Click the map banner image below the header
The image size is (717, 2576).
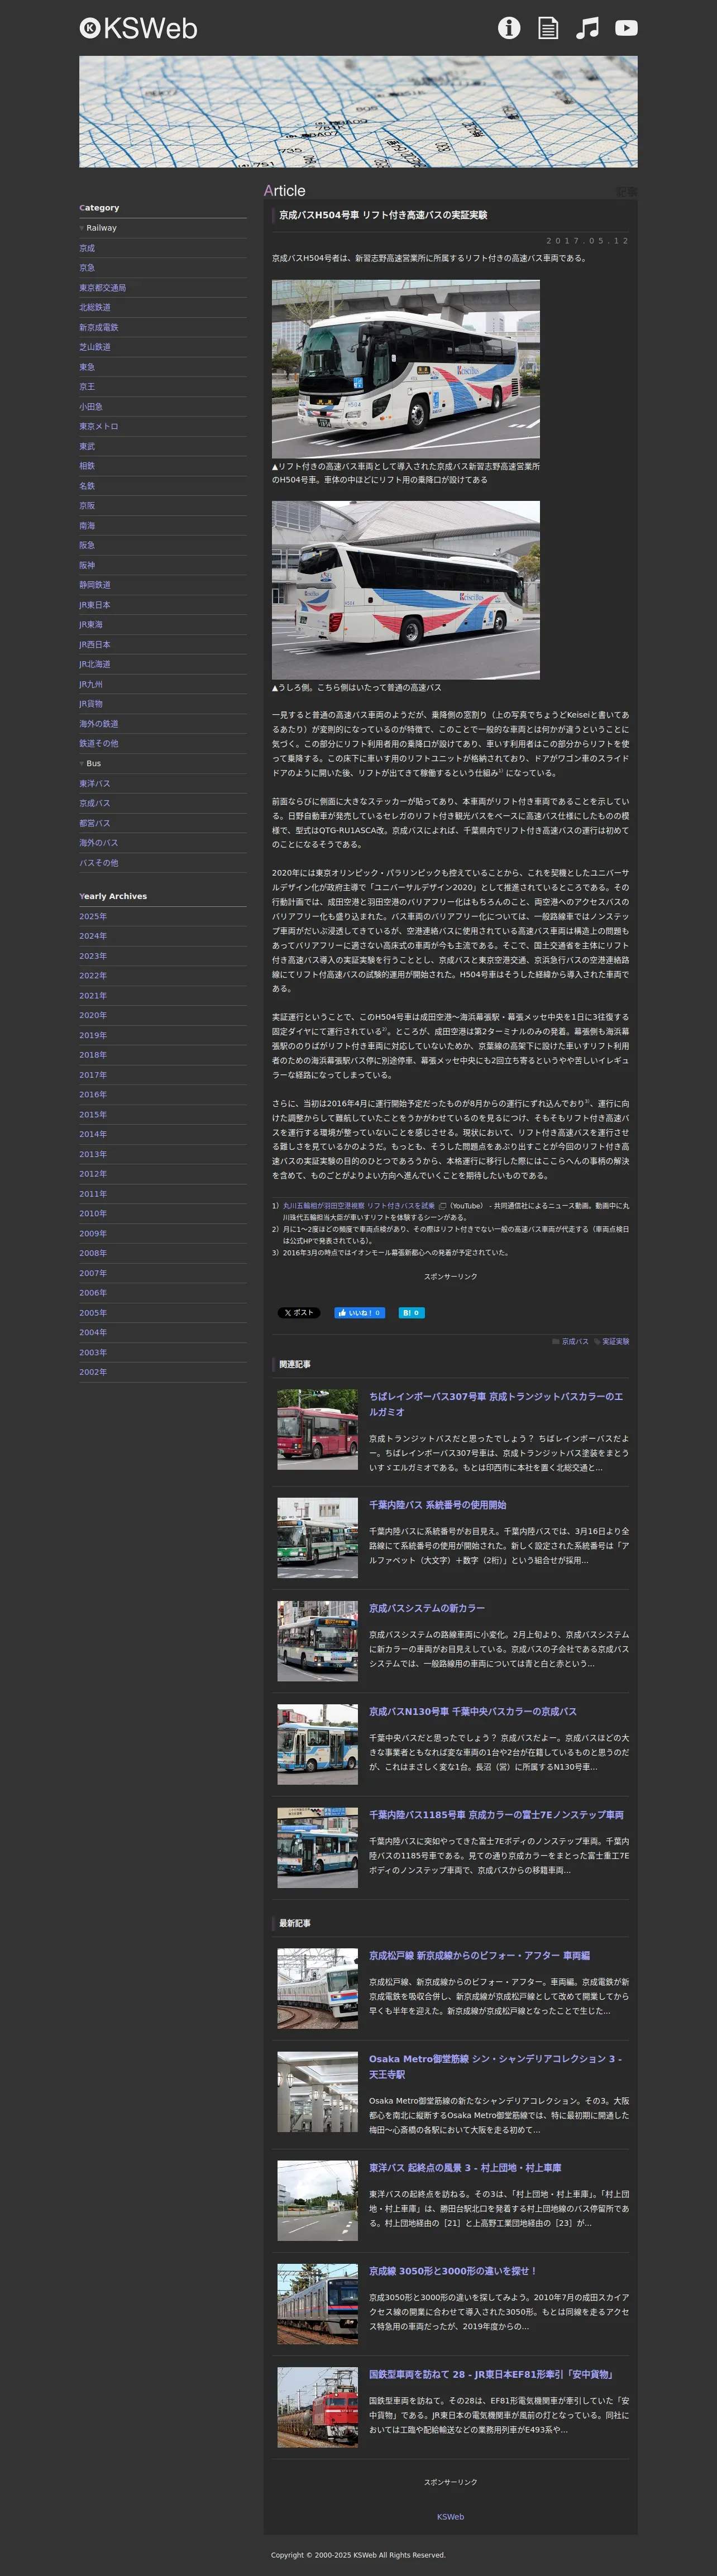point(358,111)
